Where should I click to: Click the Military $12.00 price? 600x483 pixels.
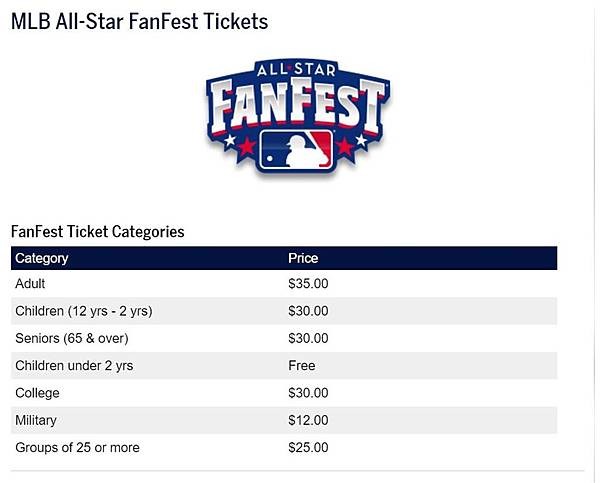point(308,420)
